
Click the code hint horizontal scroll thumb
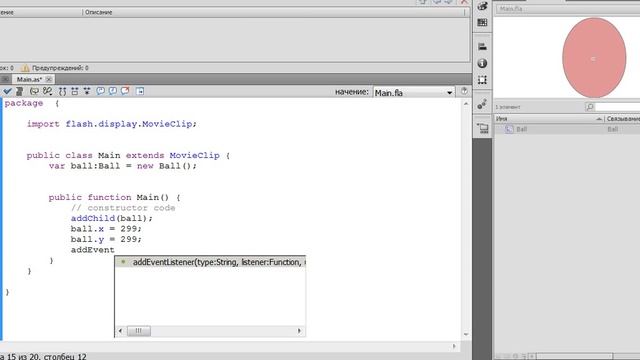point(139,331)
